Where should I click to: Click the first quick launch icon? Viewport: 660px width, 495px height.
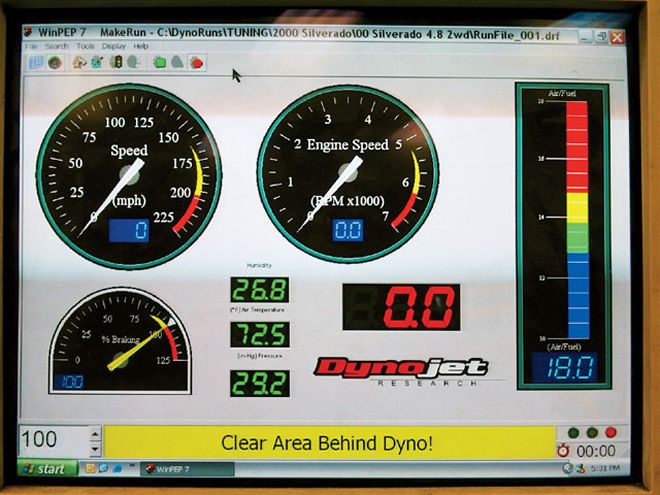(x=89, y=468)
